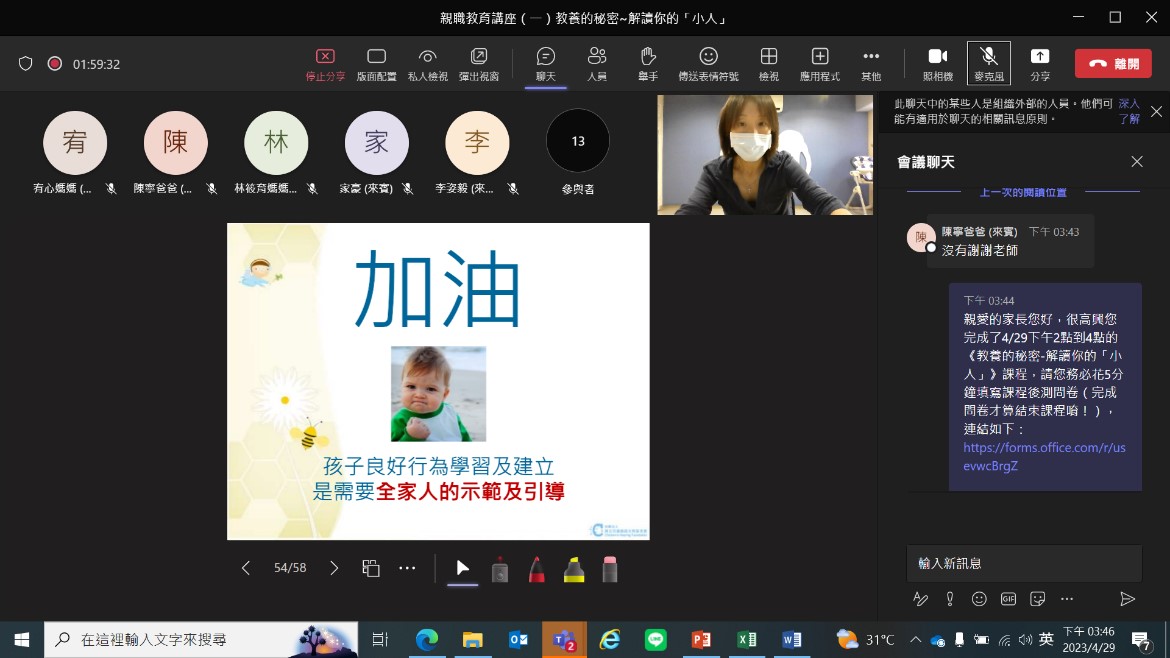Viewport: 1170px width, 658px height.
Task: Click the 彈出視窗 pop-out icon
Action: tap(479, 57)
